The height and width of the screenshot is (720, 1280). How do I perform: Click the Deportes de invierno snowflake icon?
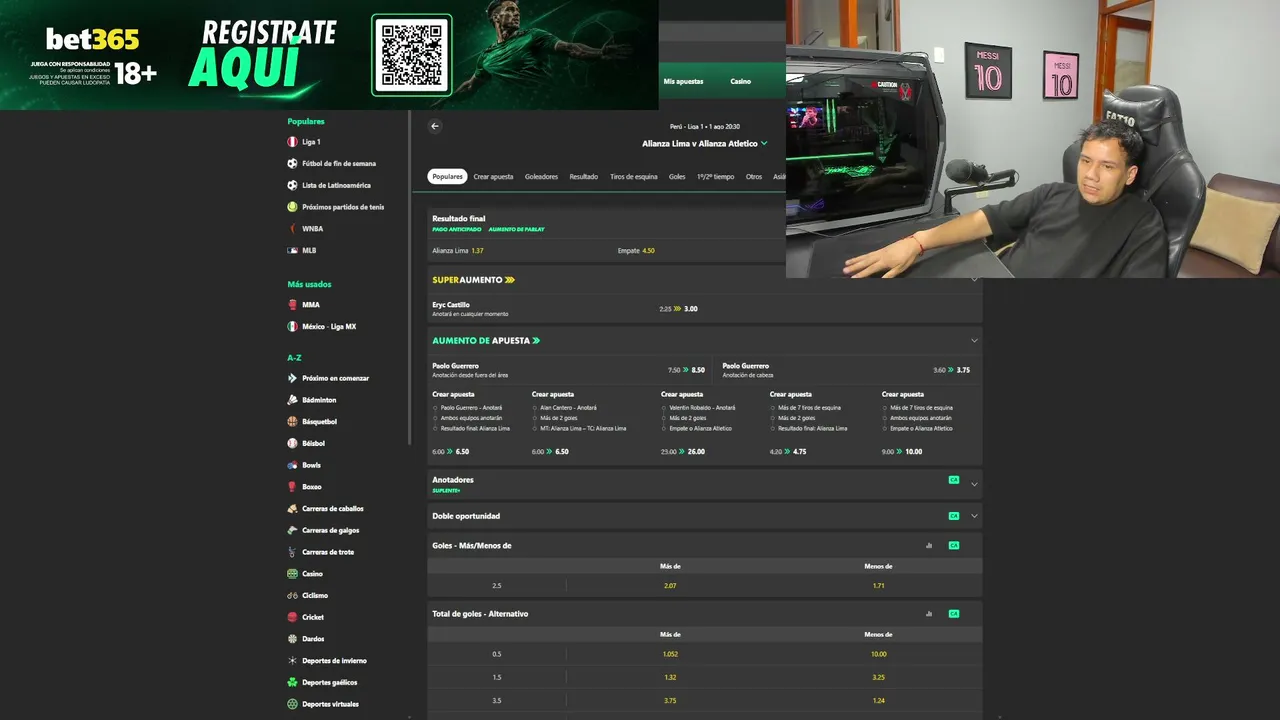(x=292, y=661)
